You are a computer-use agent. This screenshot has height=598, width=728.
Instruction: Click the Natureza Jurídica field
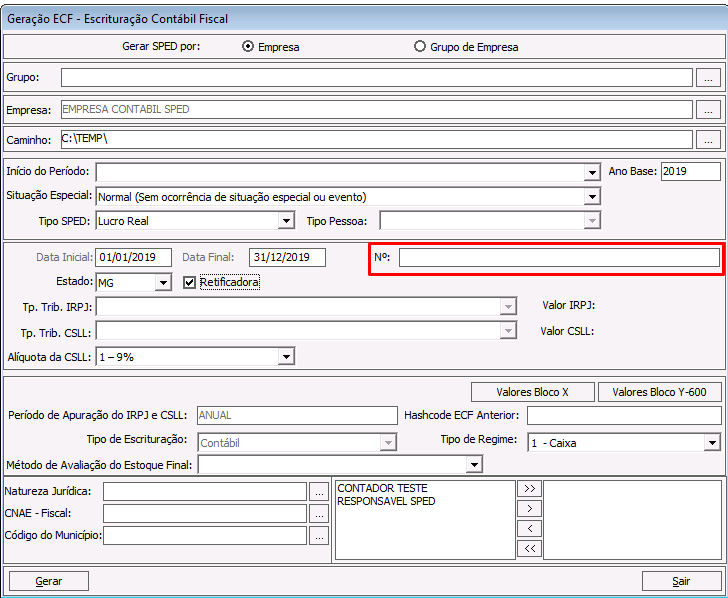tap(205, 492)
